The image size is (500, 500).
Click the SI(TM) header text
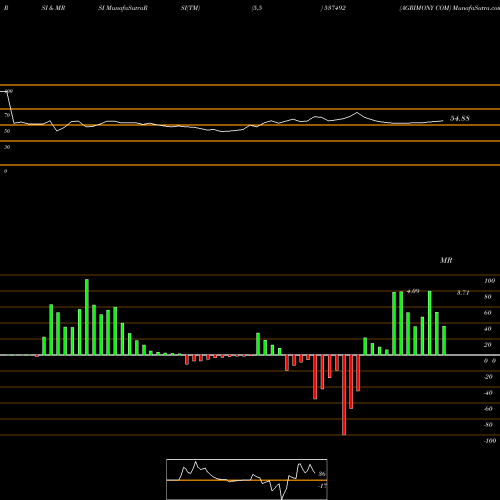[190, 8]
